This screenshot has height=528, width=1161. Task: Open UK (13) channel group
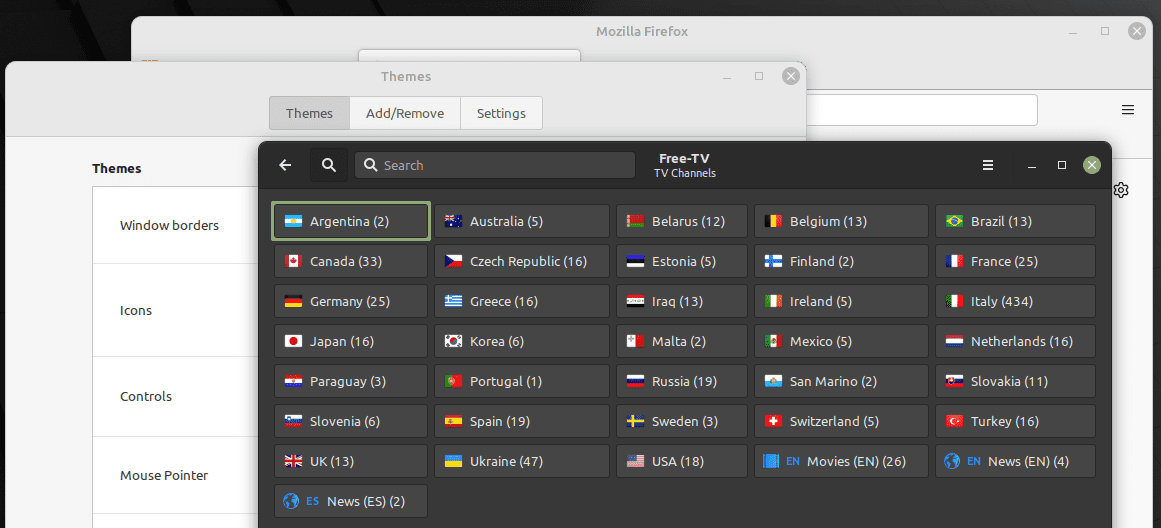click(351, 461)
